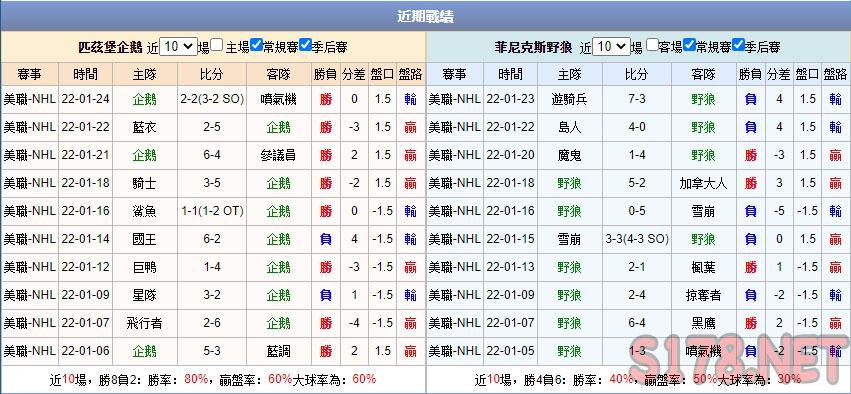Click 藍調 away team on 22-01-06 row
851x394 pixels.
(x=278, y=351)
